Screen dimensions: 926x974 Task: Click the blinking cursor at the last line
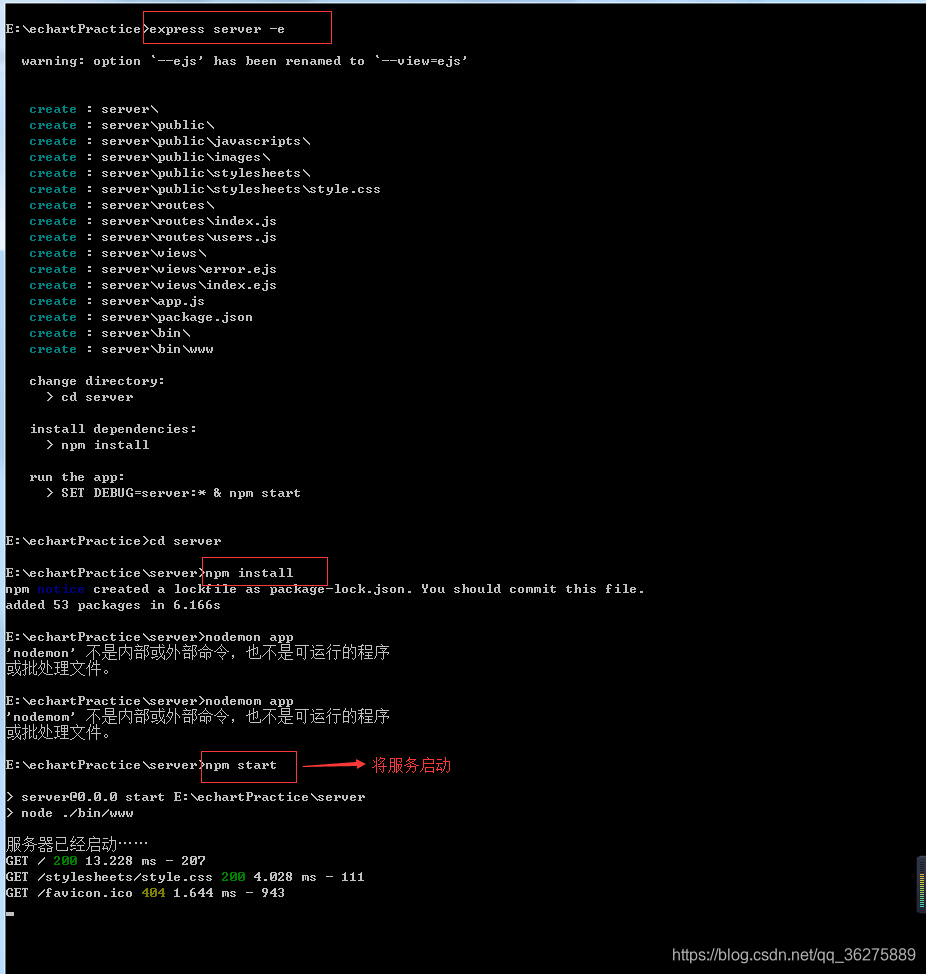10,914
